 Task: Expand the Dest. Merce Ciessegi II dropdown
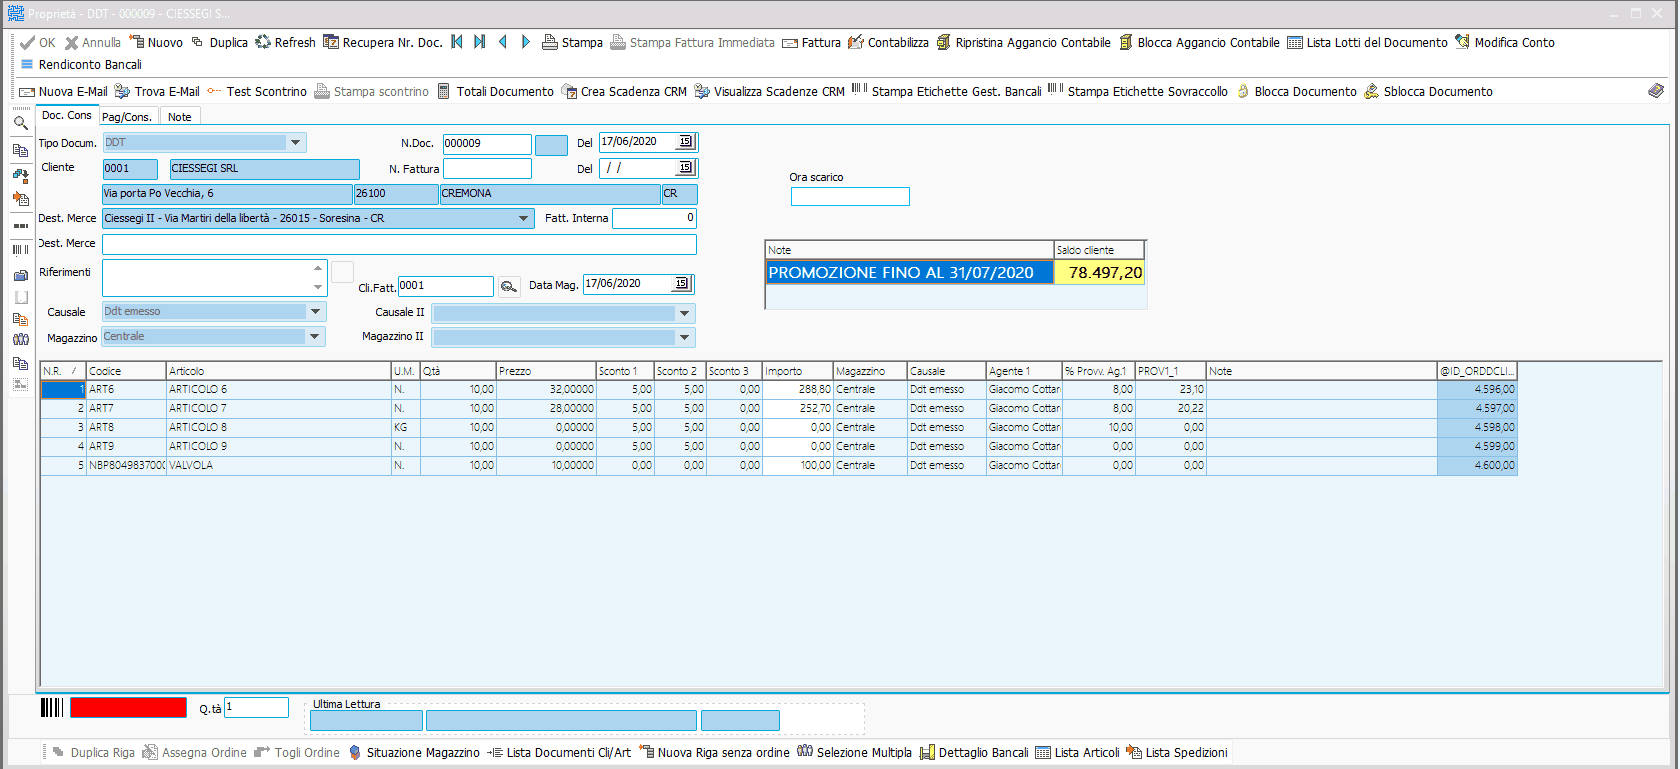(x=524, y=218)
